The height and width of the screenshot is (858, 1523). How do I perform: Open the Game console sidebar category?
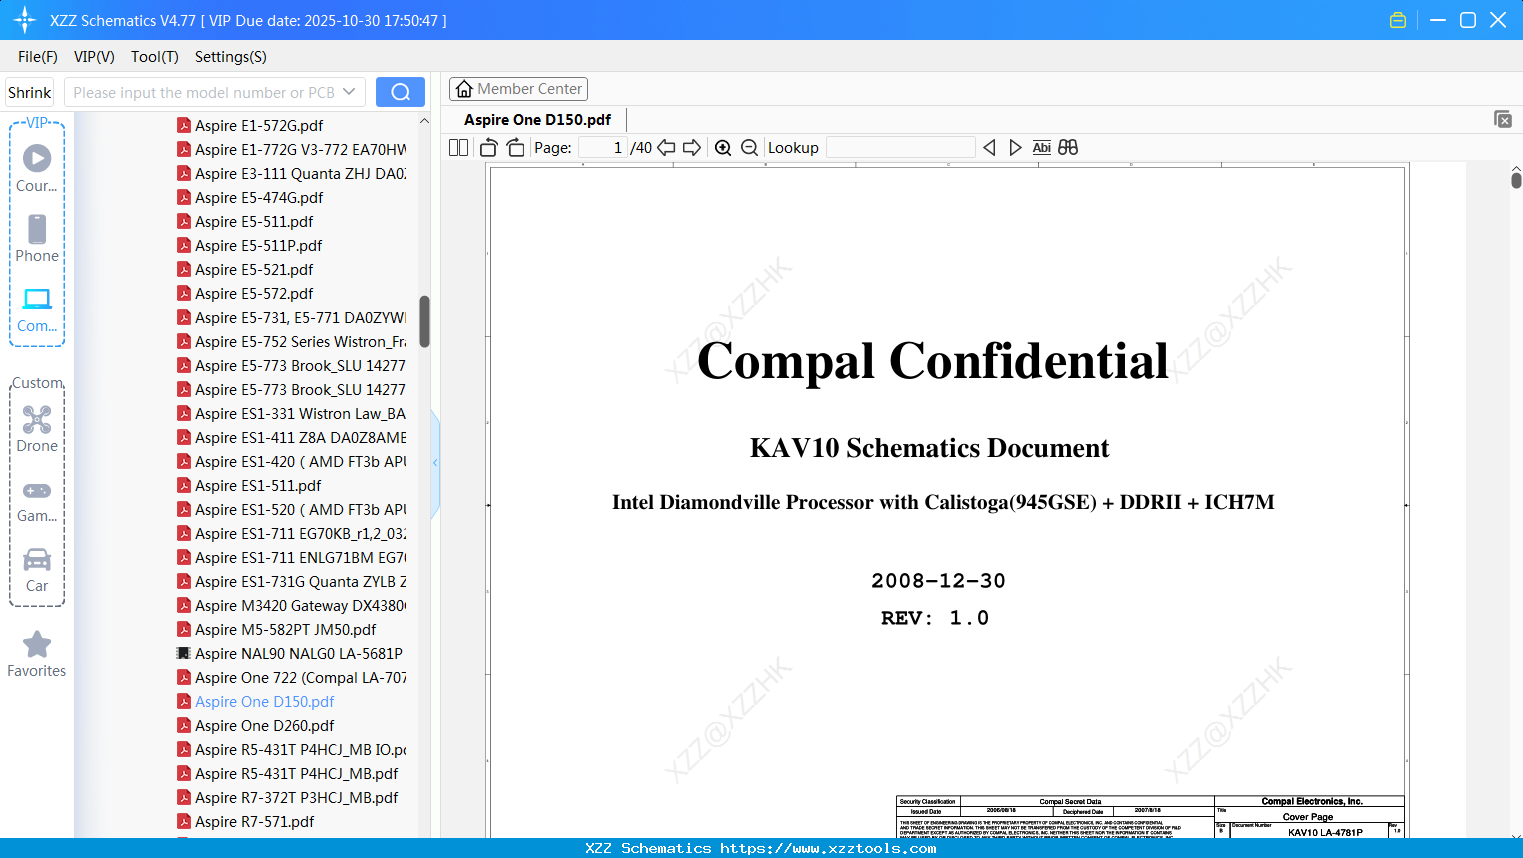point(37,500)
